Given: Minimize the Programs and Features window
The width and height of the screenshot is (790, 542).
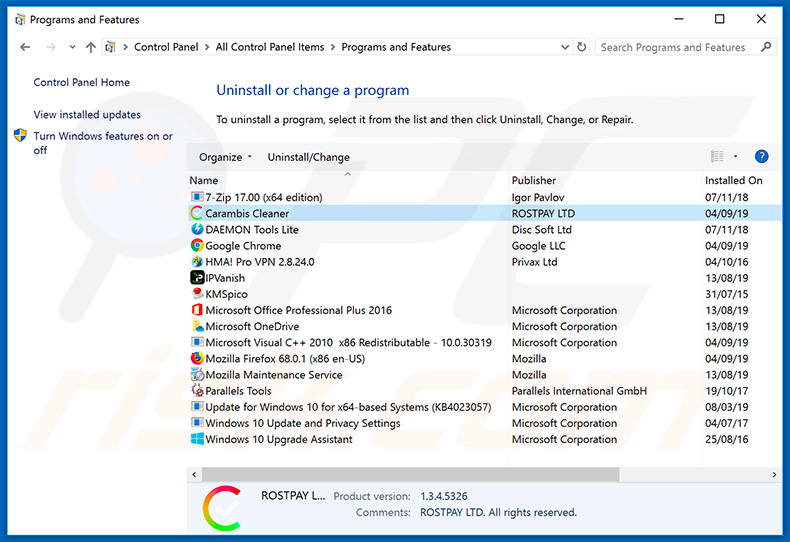Looking at the screenshot, I should pos(679,19).
